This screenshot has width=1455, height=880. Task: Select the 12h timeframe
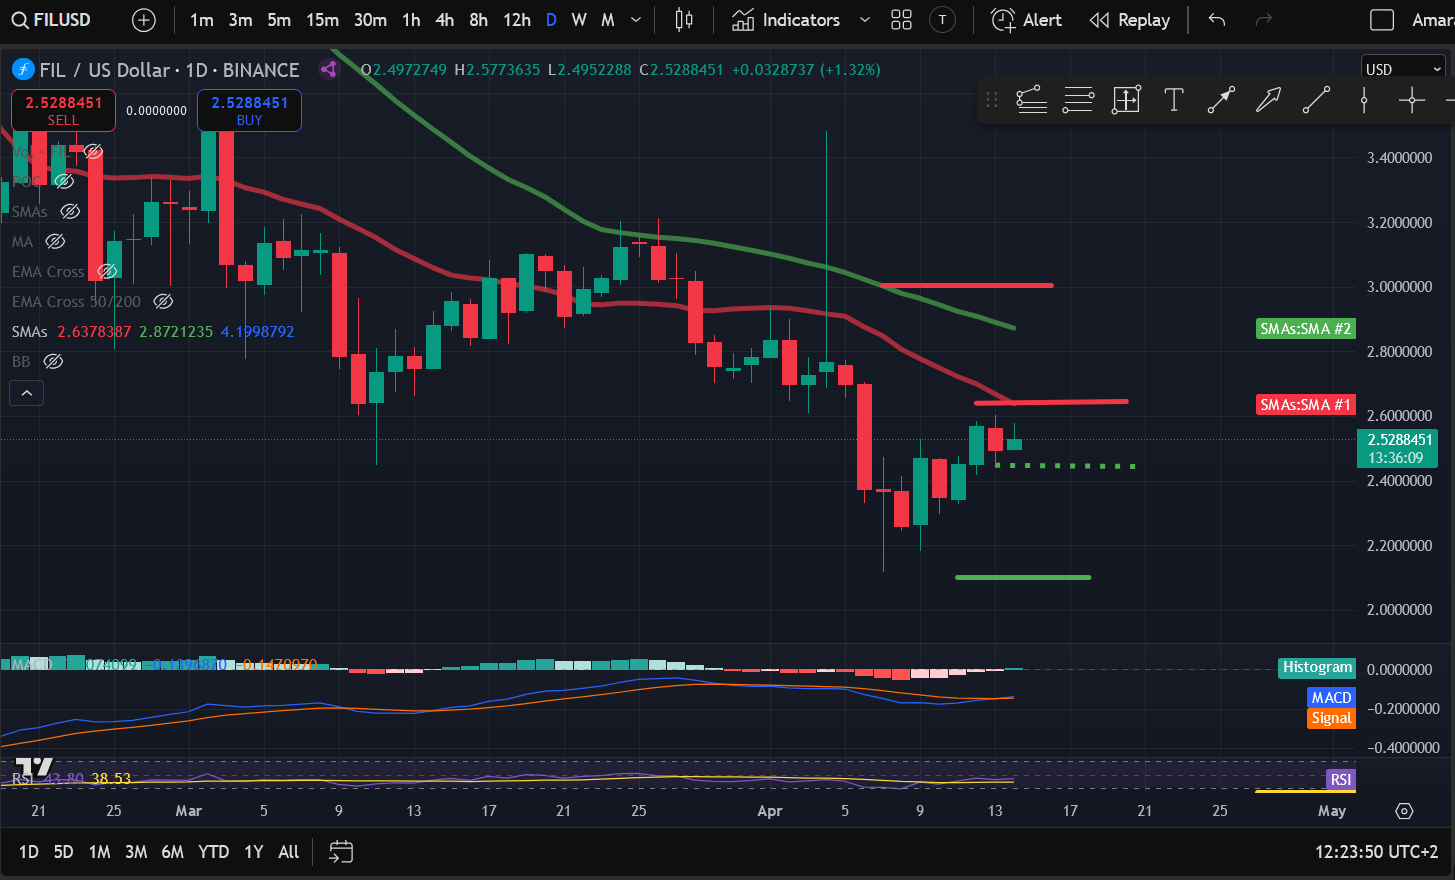tap(517, 20)
